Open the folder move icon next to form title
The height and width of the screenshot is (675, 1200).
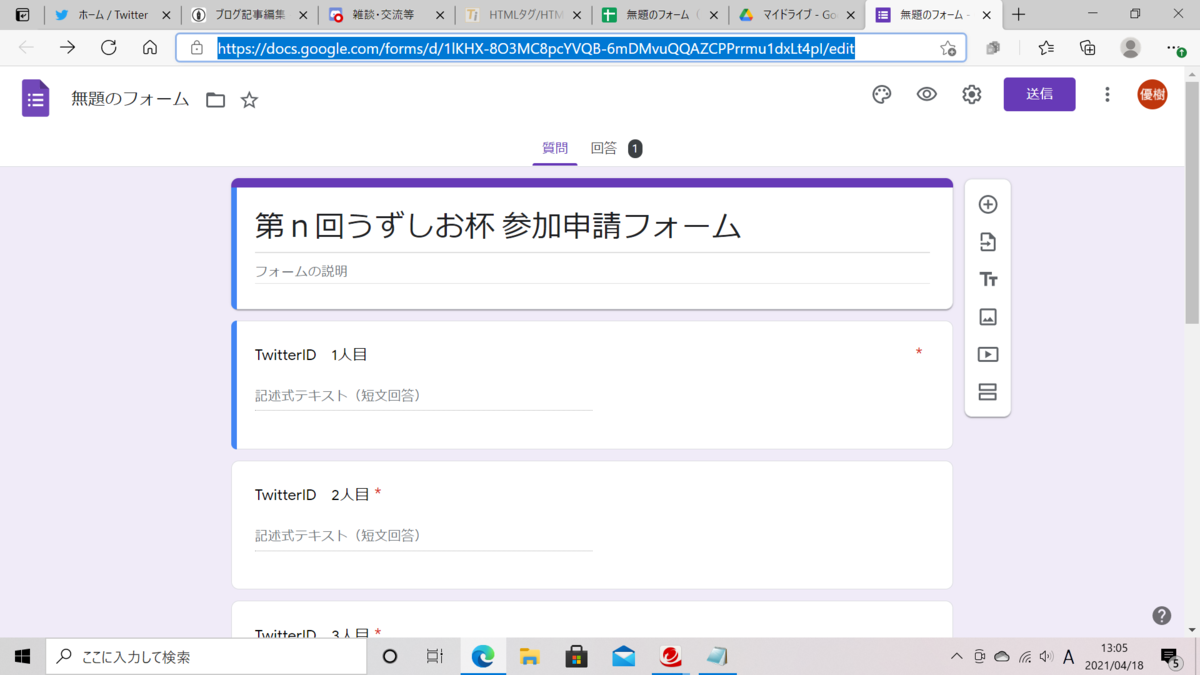[215, 99]
